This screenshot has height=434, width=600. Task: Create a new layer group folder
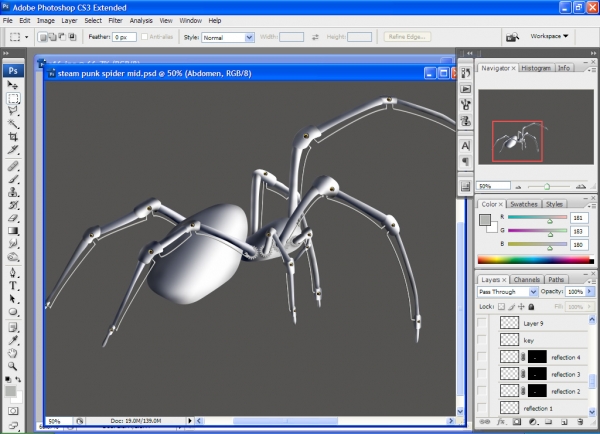(548, 422)
